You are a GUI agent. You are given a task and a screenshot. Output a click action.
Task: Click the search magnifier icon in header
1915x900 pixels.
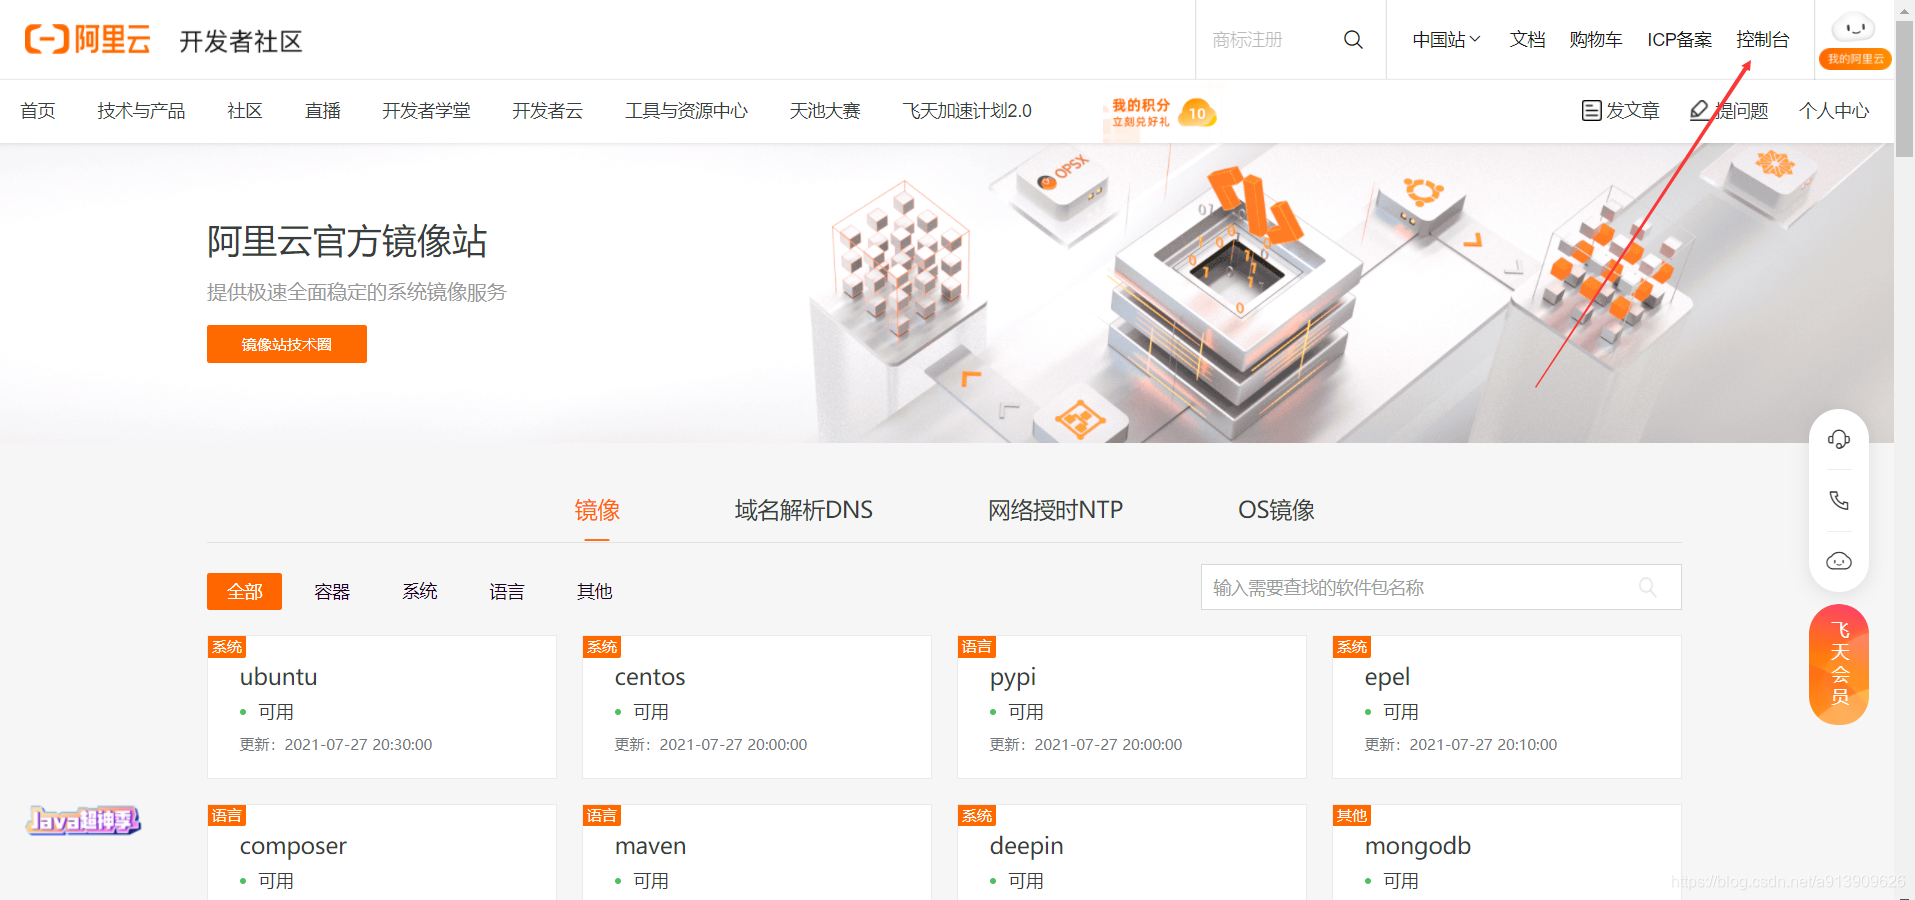point(1353,40)
